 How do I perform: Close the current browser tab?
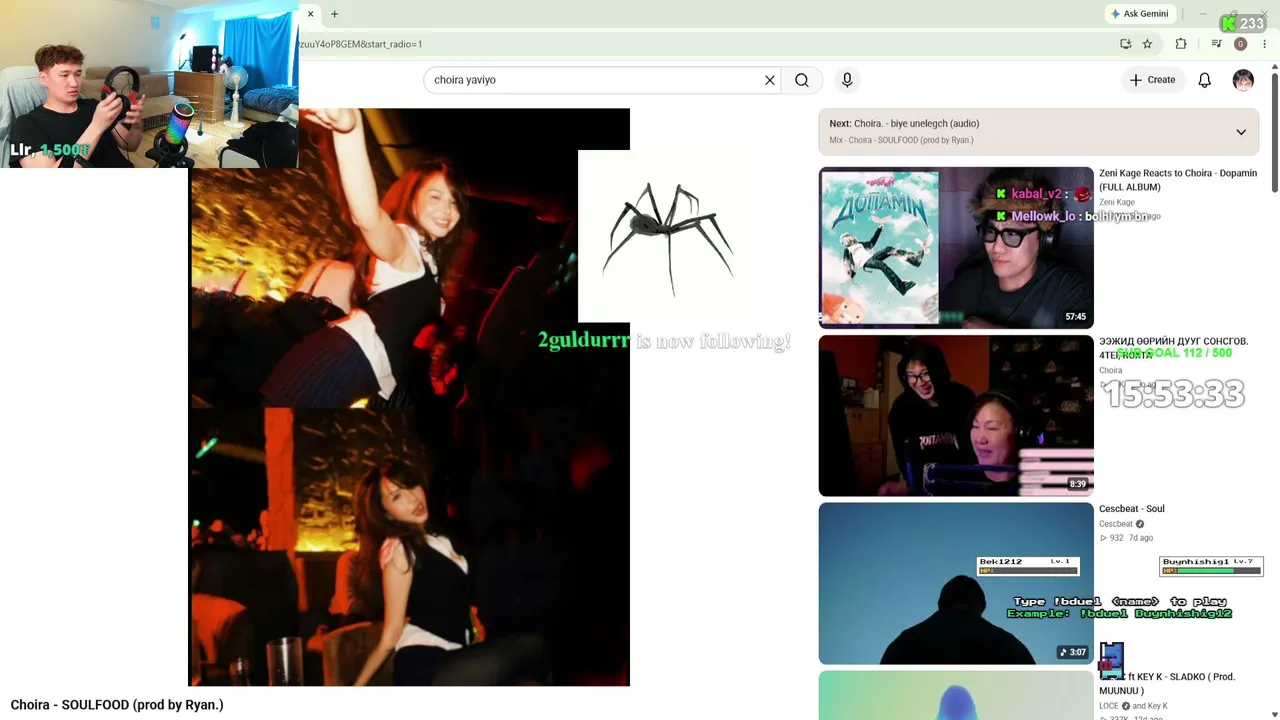click(x=310, y=14)
